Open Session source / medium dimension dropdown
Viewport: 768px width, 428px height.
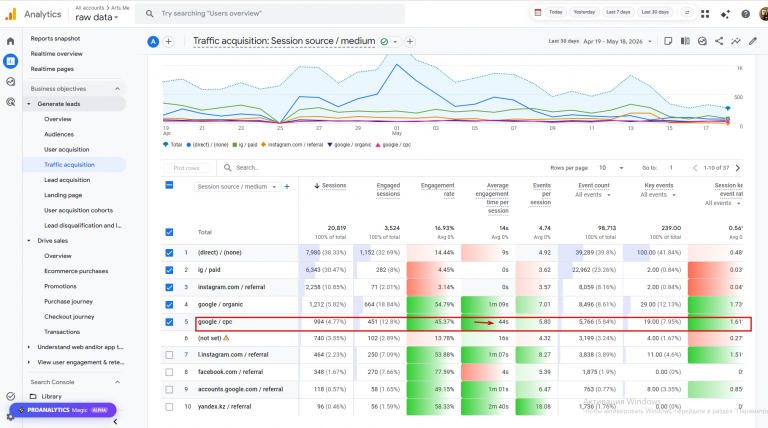click(x=237, y=187)
